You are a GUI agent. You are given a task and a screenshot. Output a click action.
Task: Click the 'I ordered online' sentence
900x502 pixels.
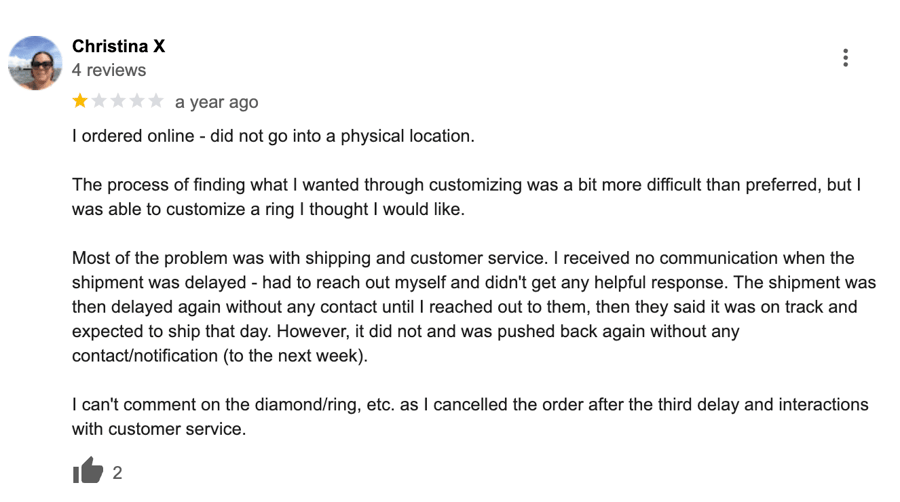coord(273,136)
